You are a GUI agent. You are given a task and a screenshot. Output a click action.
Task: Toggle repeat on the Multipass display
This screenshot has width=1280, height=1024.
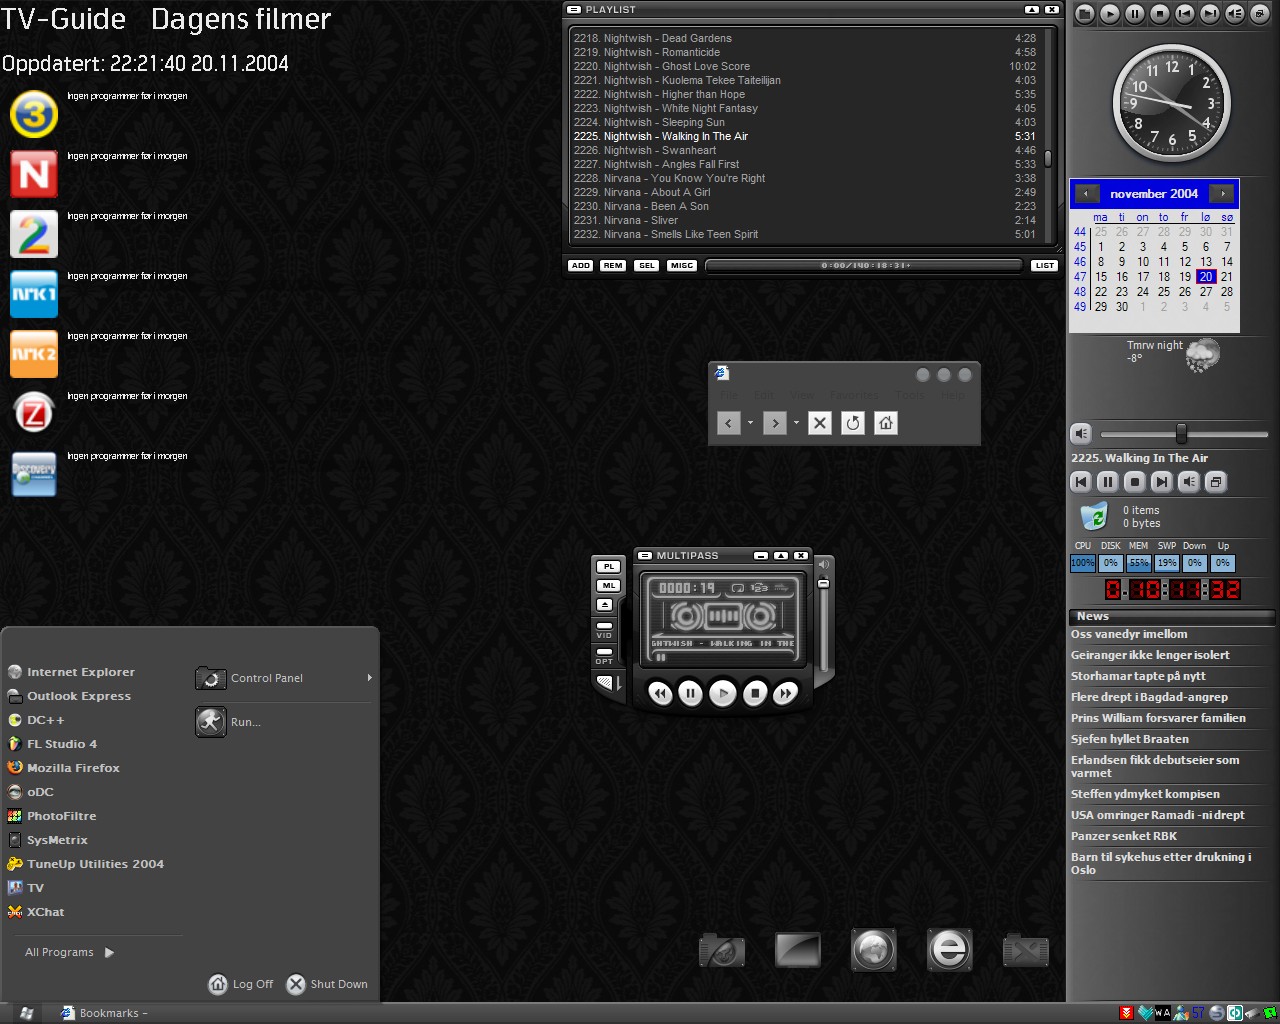click(738, 588)
